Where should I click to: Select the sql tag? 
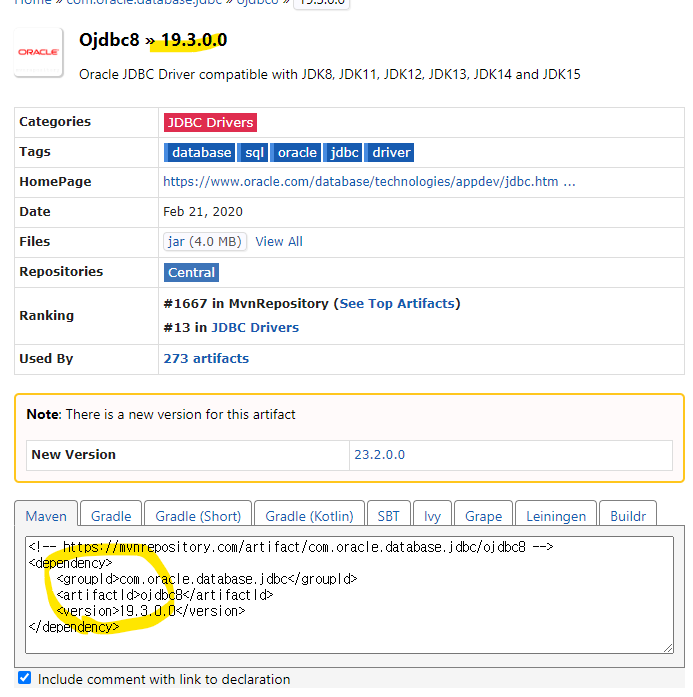click(253, 152)
